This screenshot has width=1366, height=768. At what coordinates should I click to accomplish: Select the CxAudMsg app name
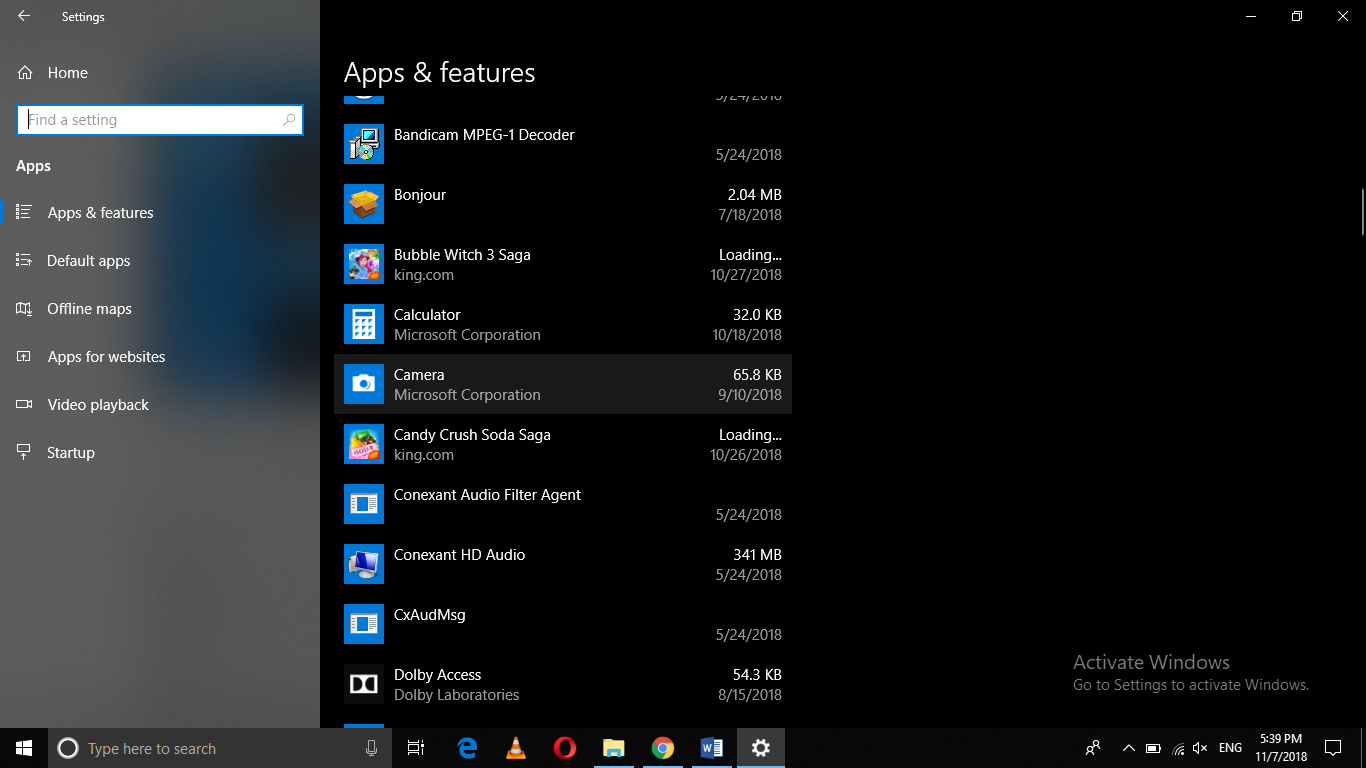430,615
